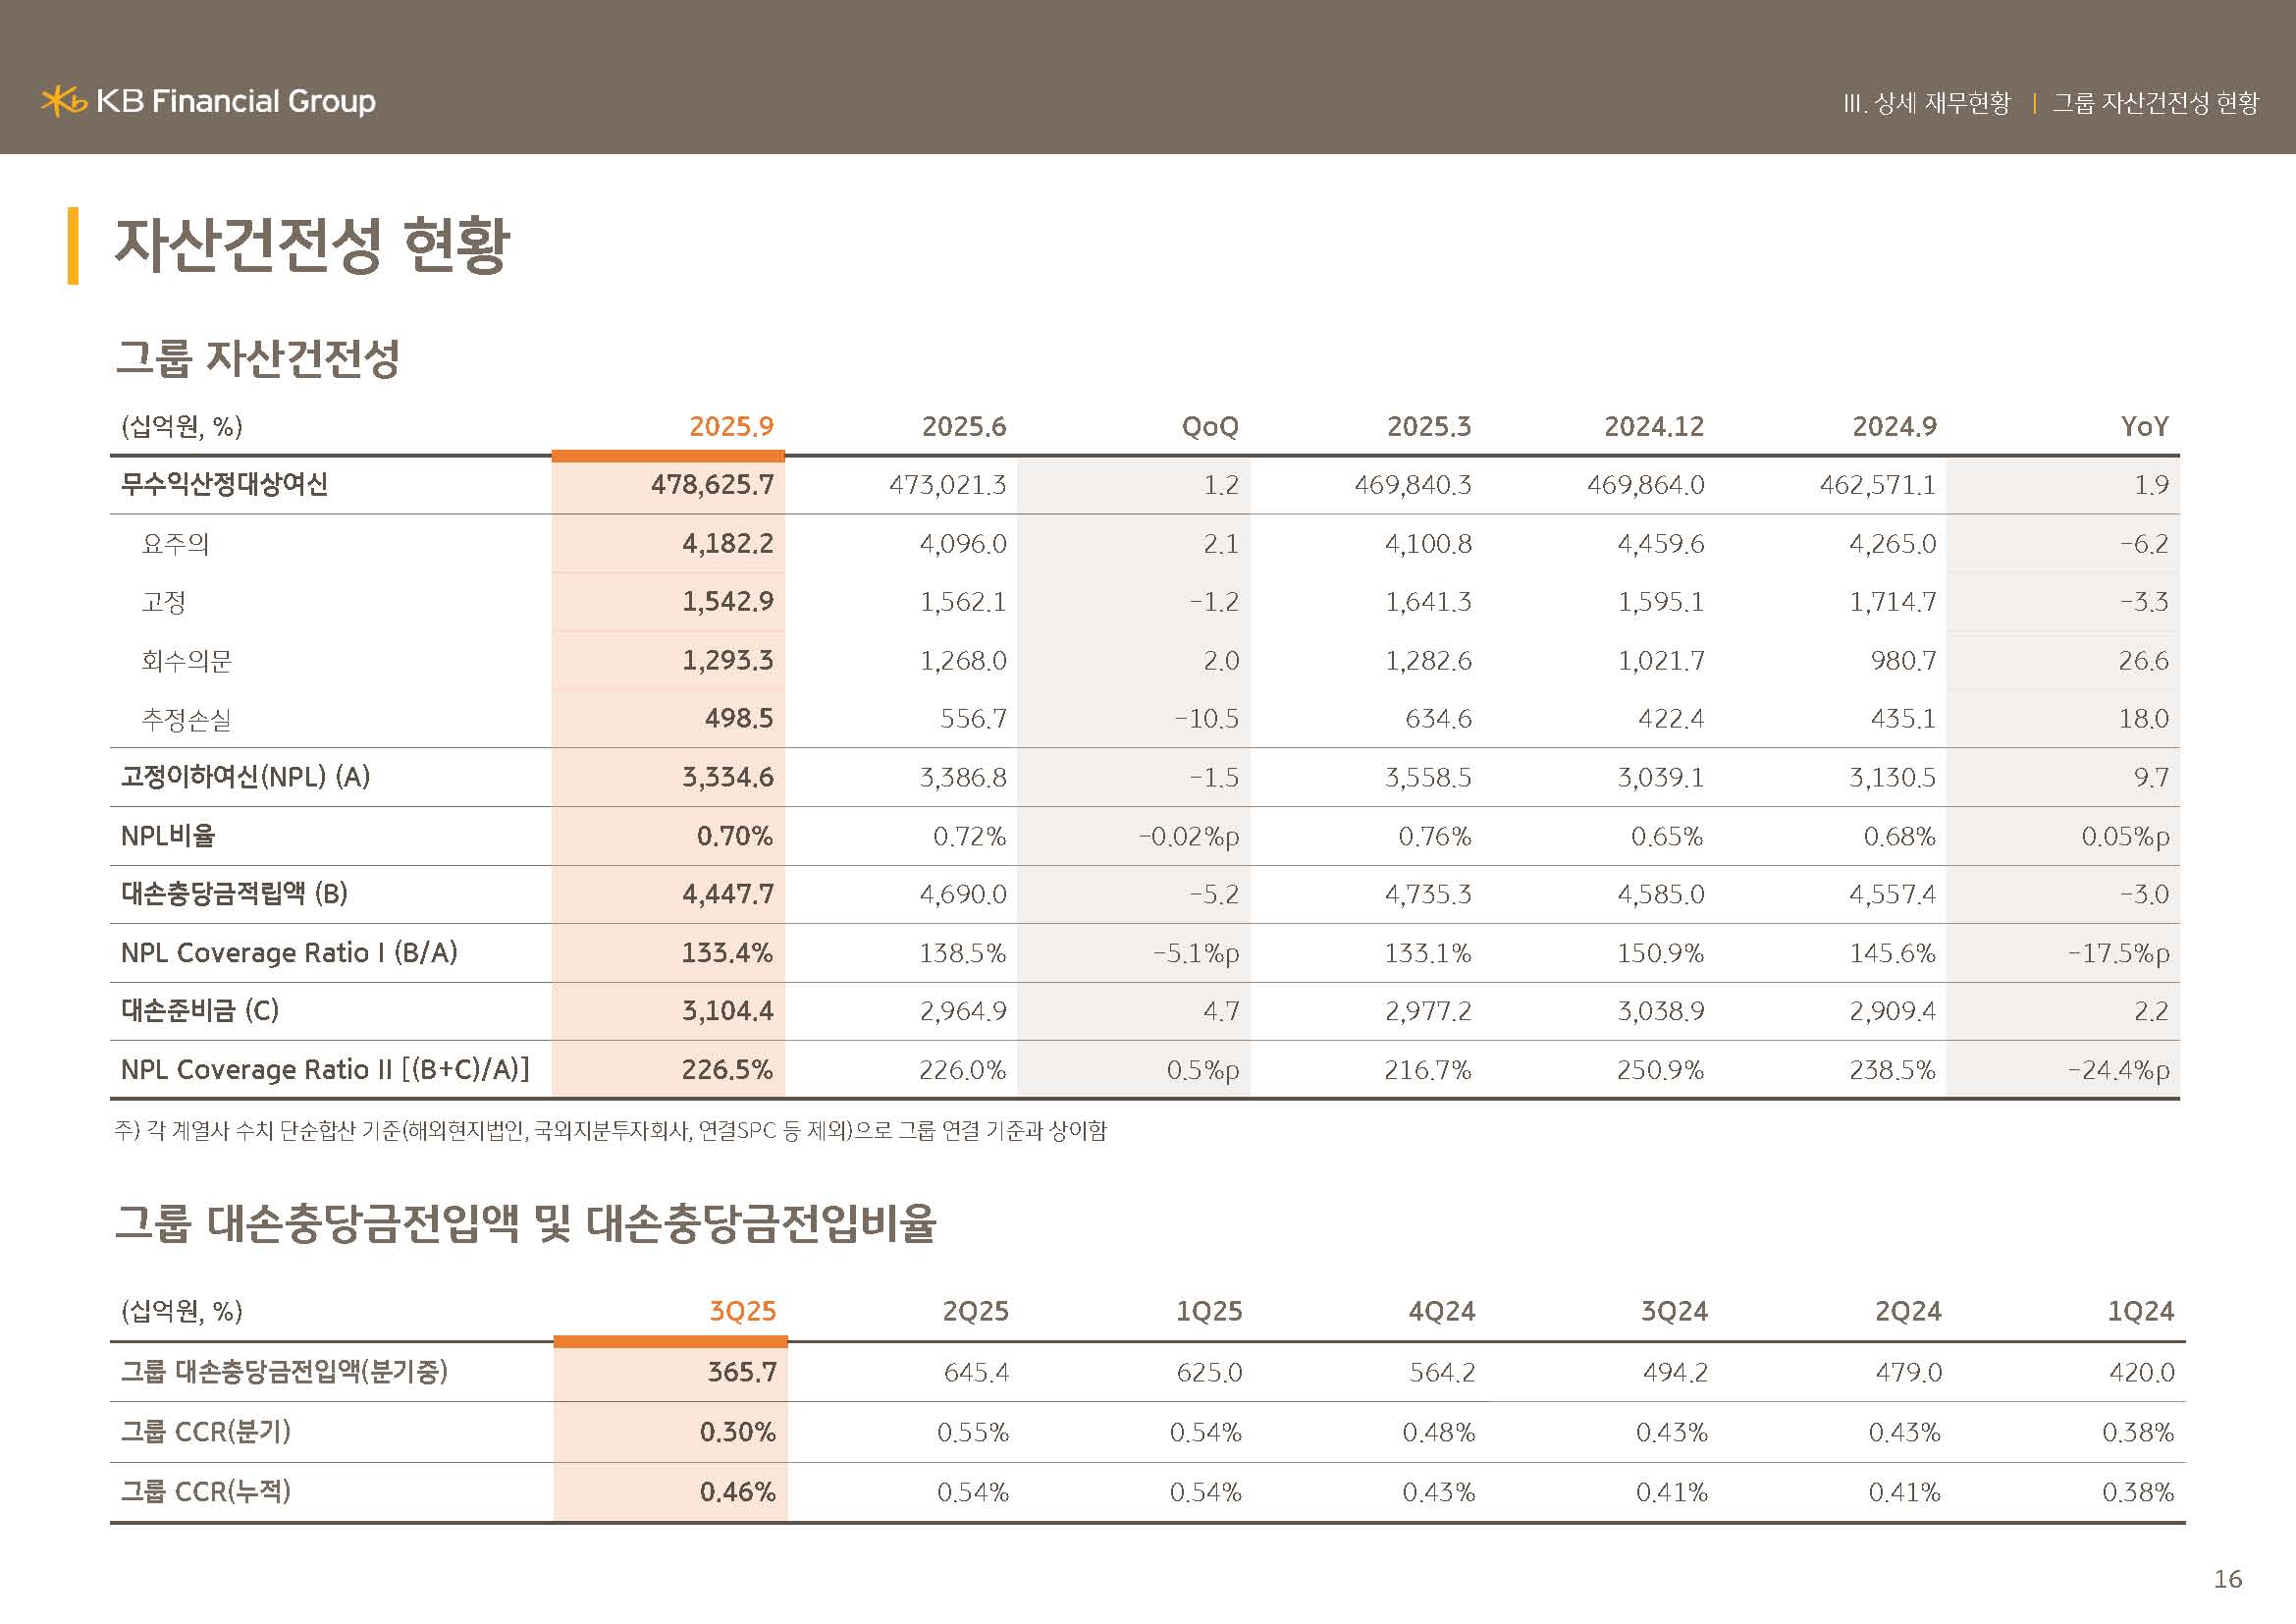Click the 226.5% Coverage Ratio II value
2296x1624 pixels.
pyautogui.click(x=726, y=1070)
